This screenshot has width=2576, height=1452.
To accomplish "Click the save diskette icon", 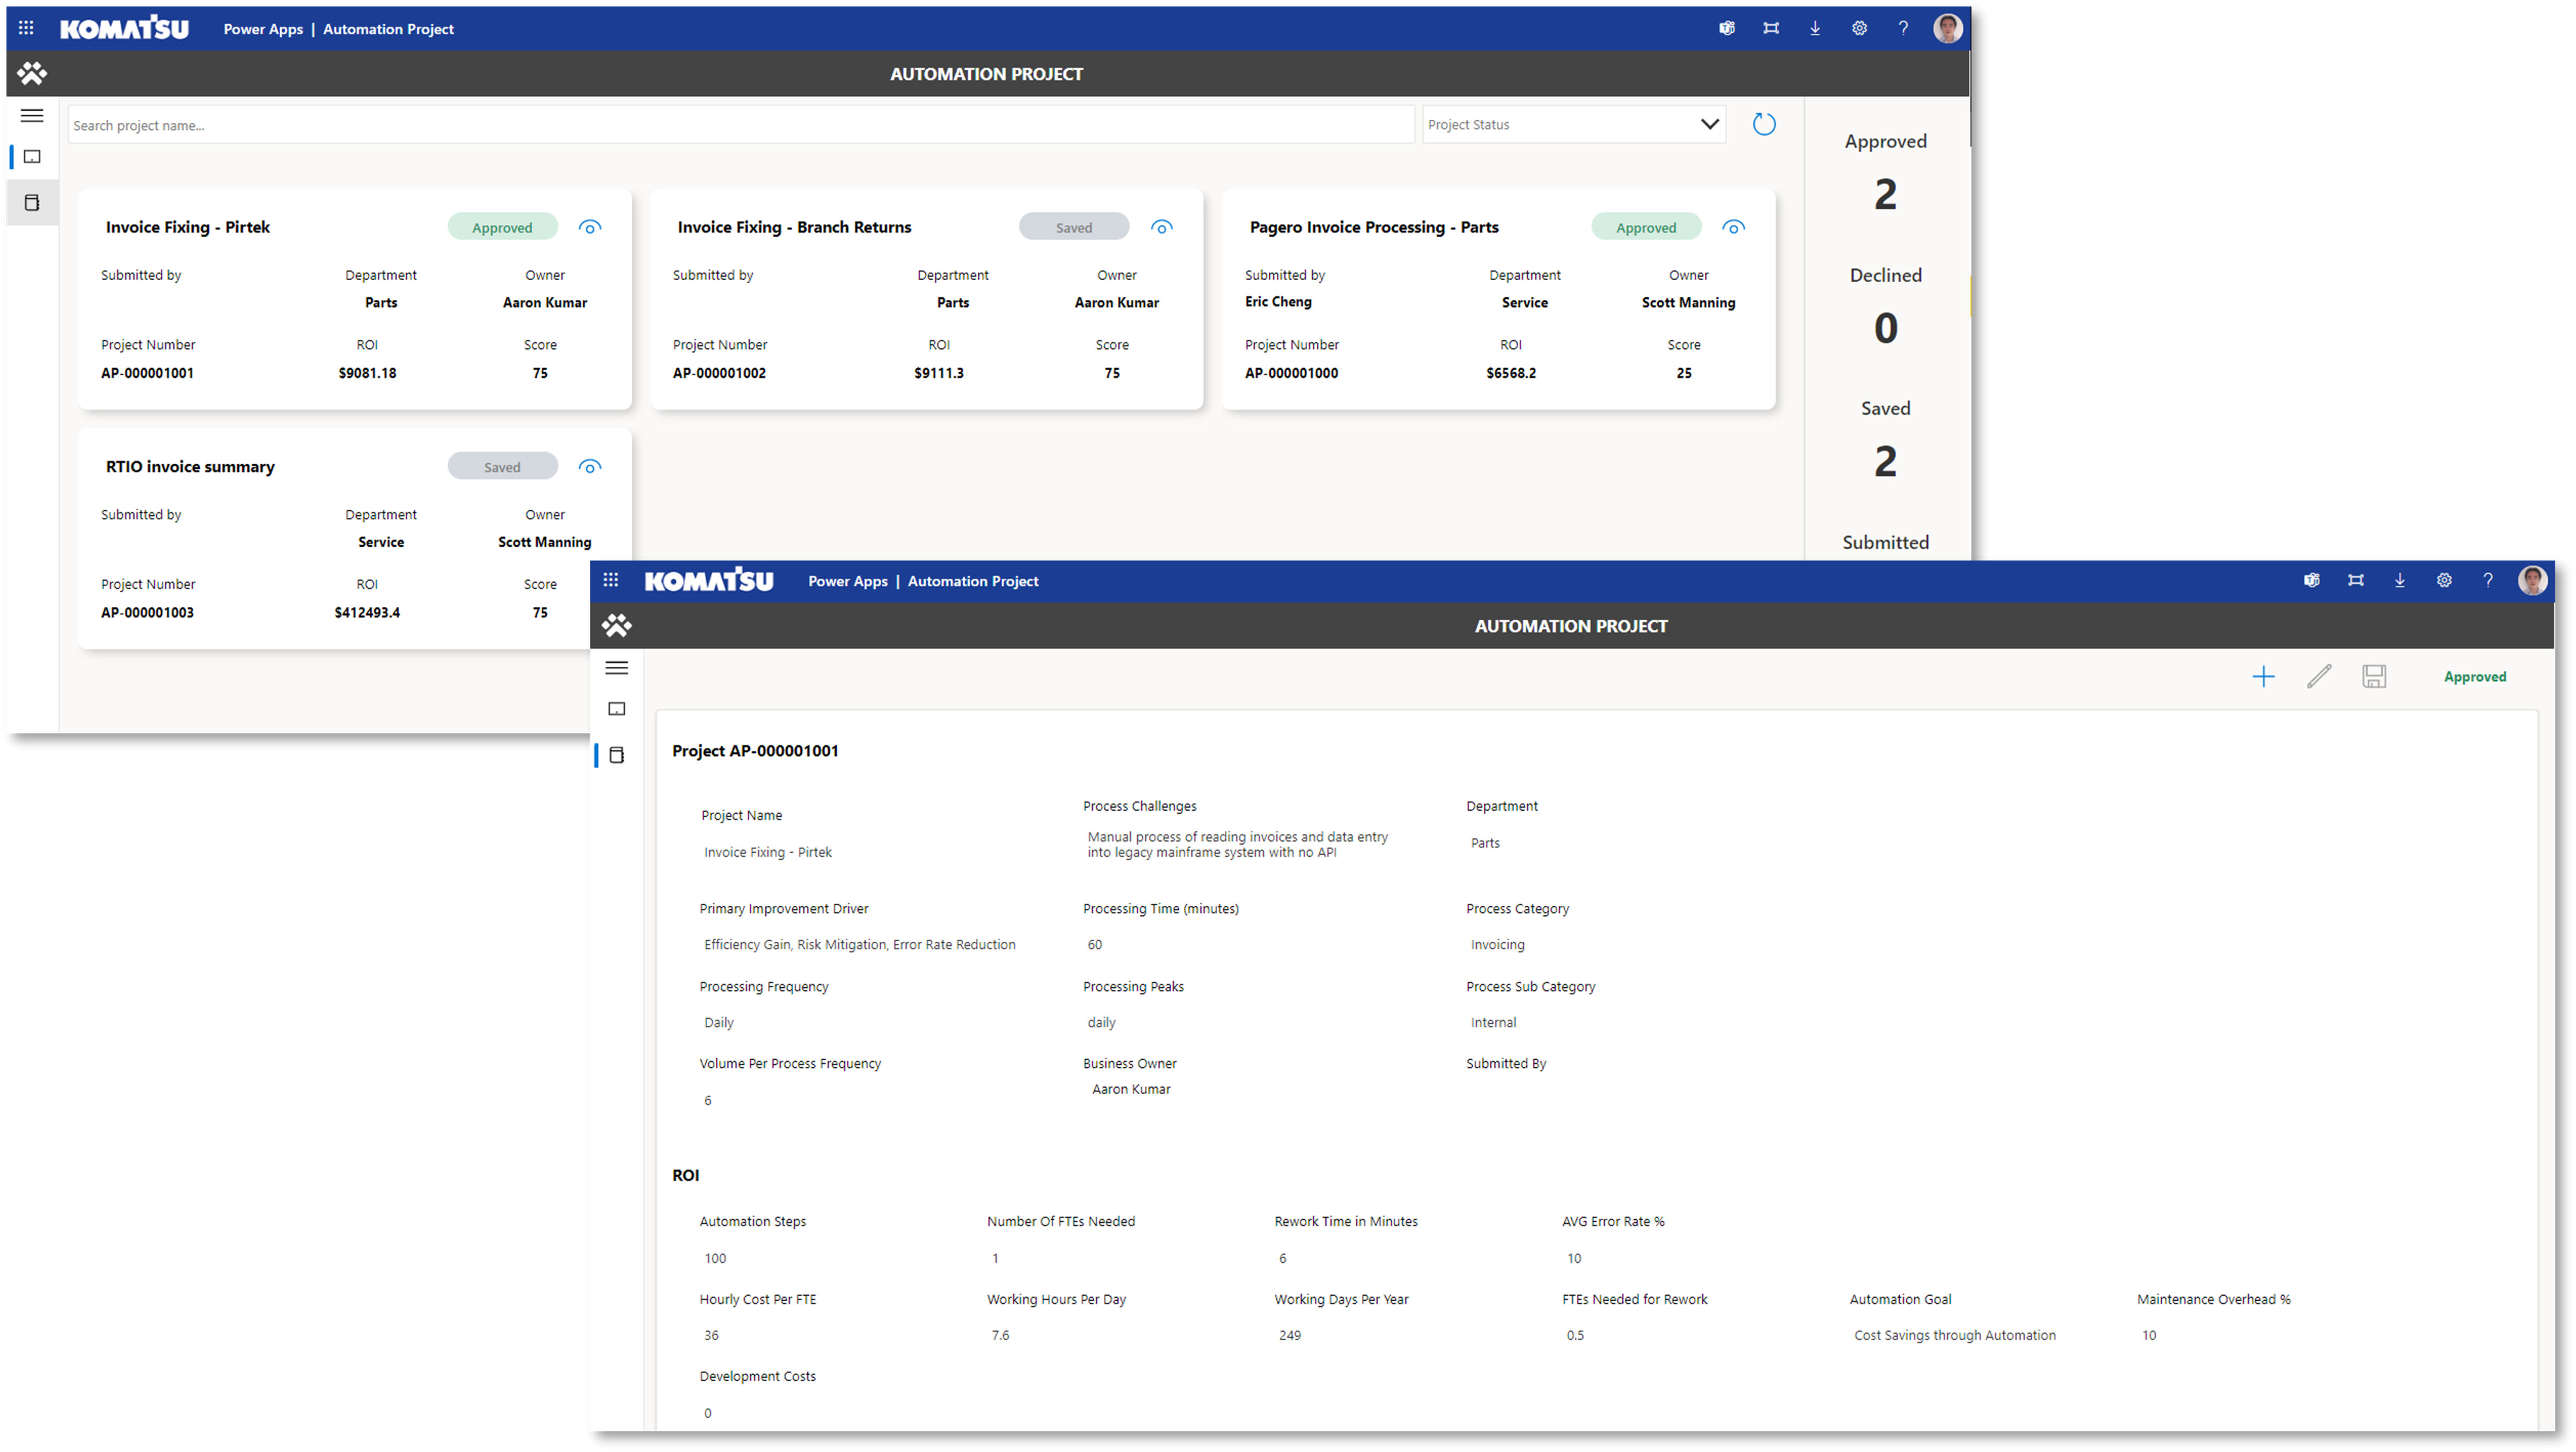I will click(2374, 677).
